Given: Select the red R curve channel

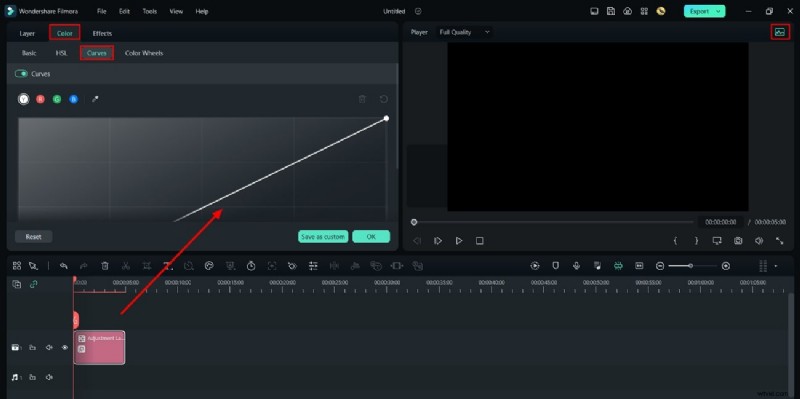Looking at the screenshot, I should [40, 99].
